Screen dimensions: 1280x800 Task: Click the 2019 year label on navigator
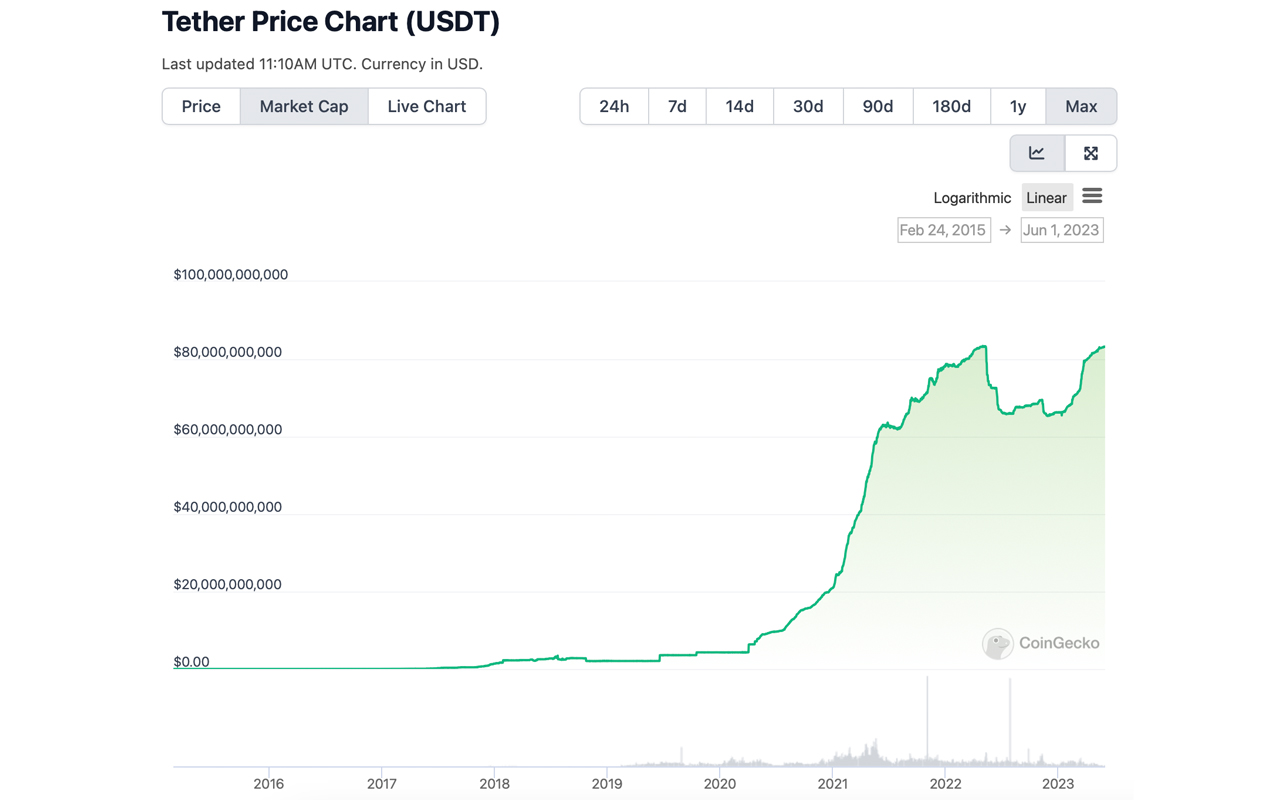(607, 784)
